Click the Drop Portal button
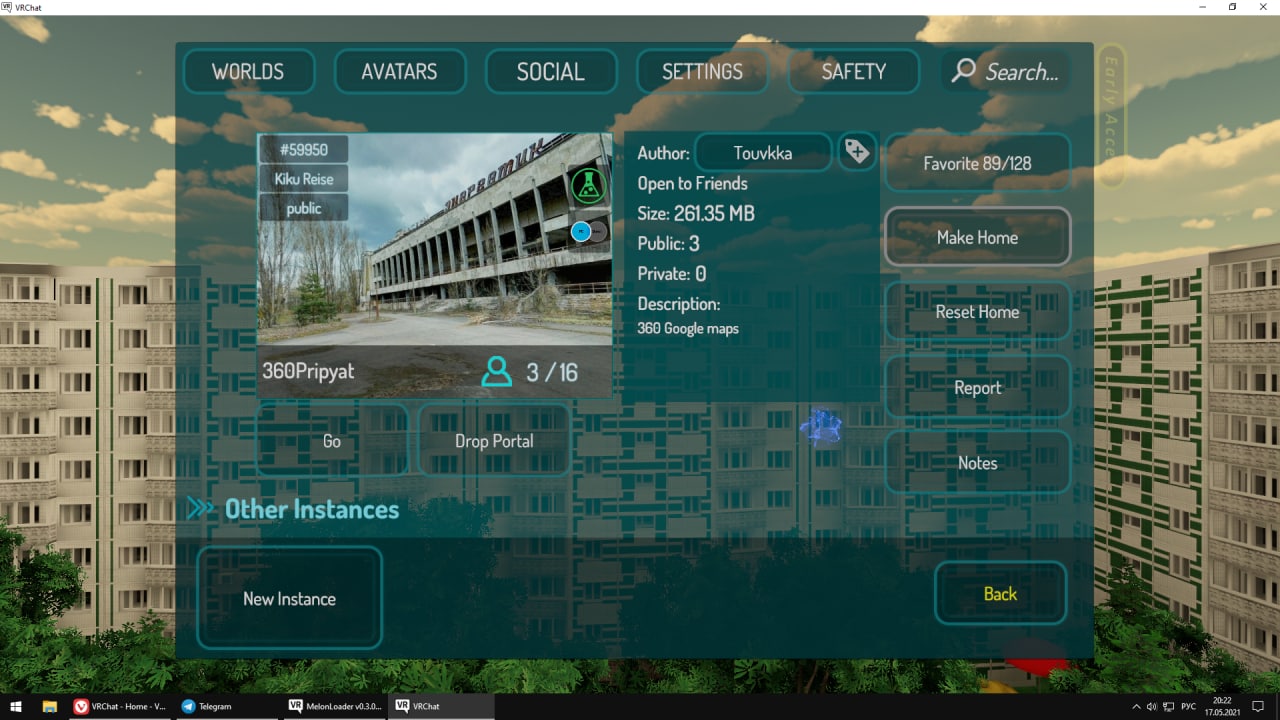1280x720 pixels. tap(494, 441)
